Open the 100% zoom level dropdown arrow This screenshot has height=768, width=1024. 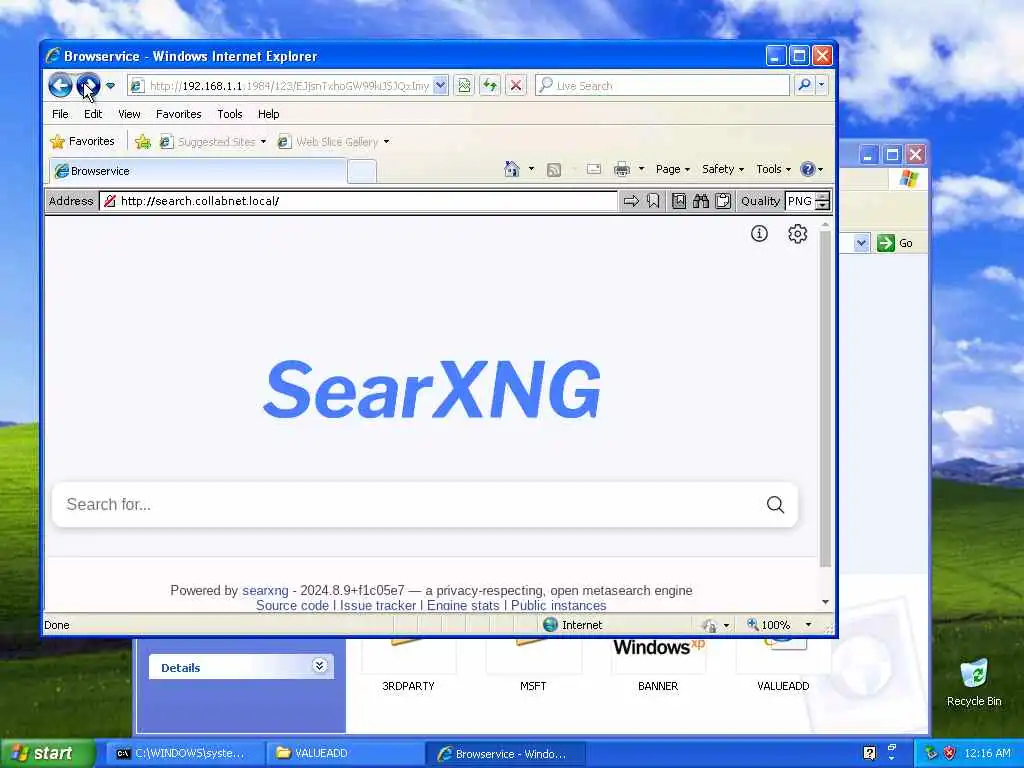click(808, 625)
